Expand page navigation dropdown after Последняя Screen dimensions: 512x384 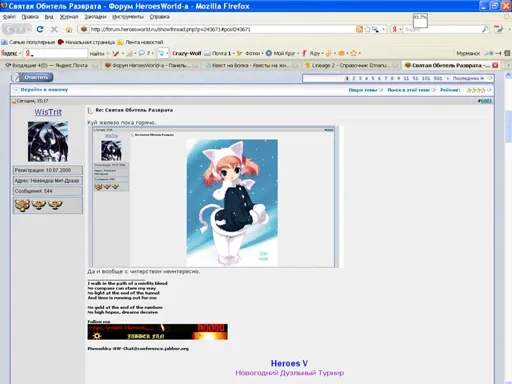coord(489,78)
